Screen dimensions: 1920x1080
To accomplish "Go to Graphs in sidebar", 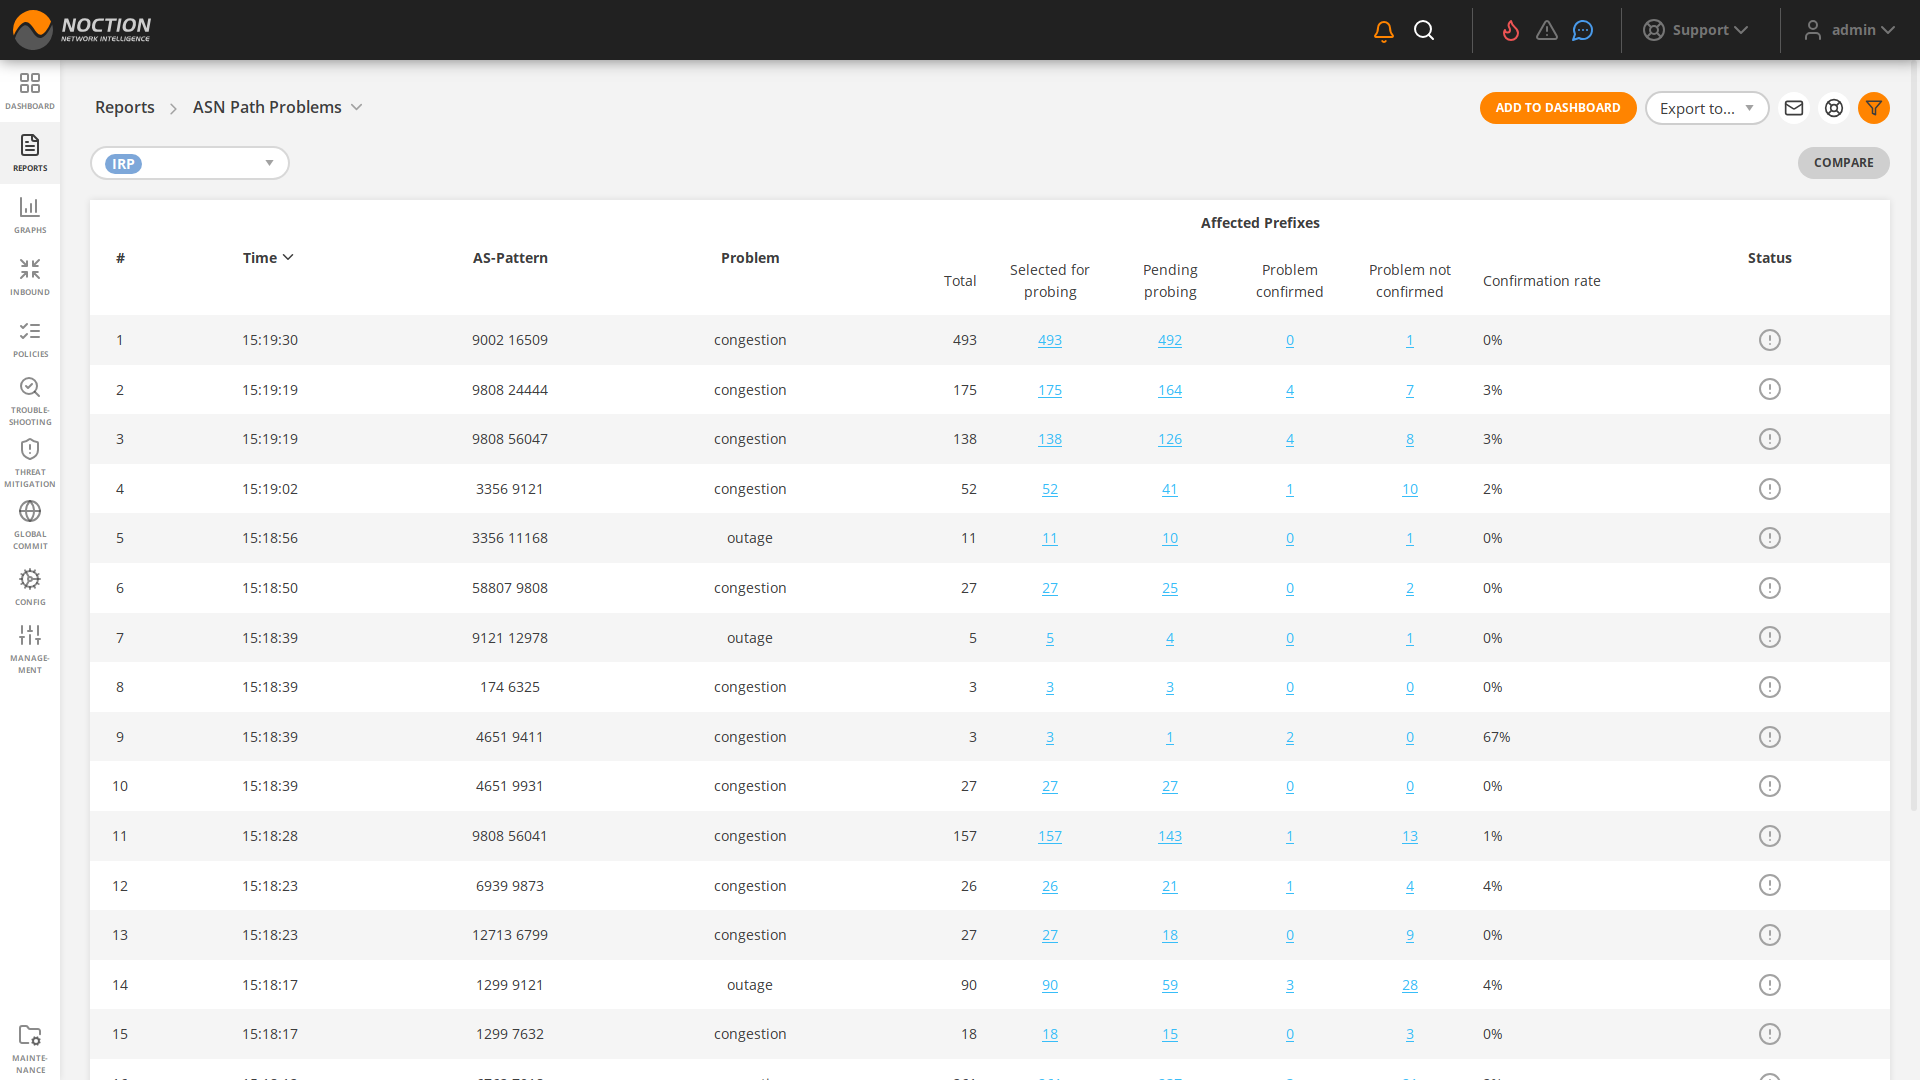I will click(x=30, y=214).
